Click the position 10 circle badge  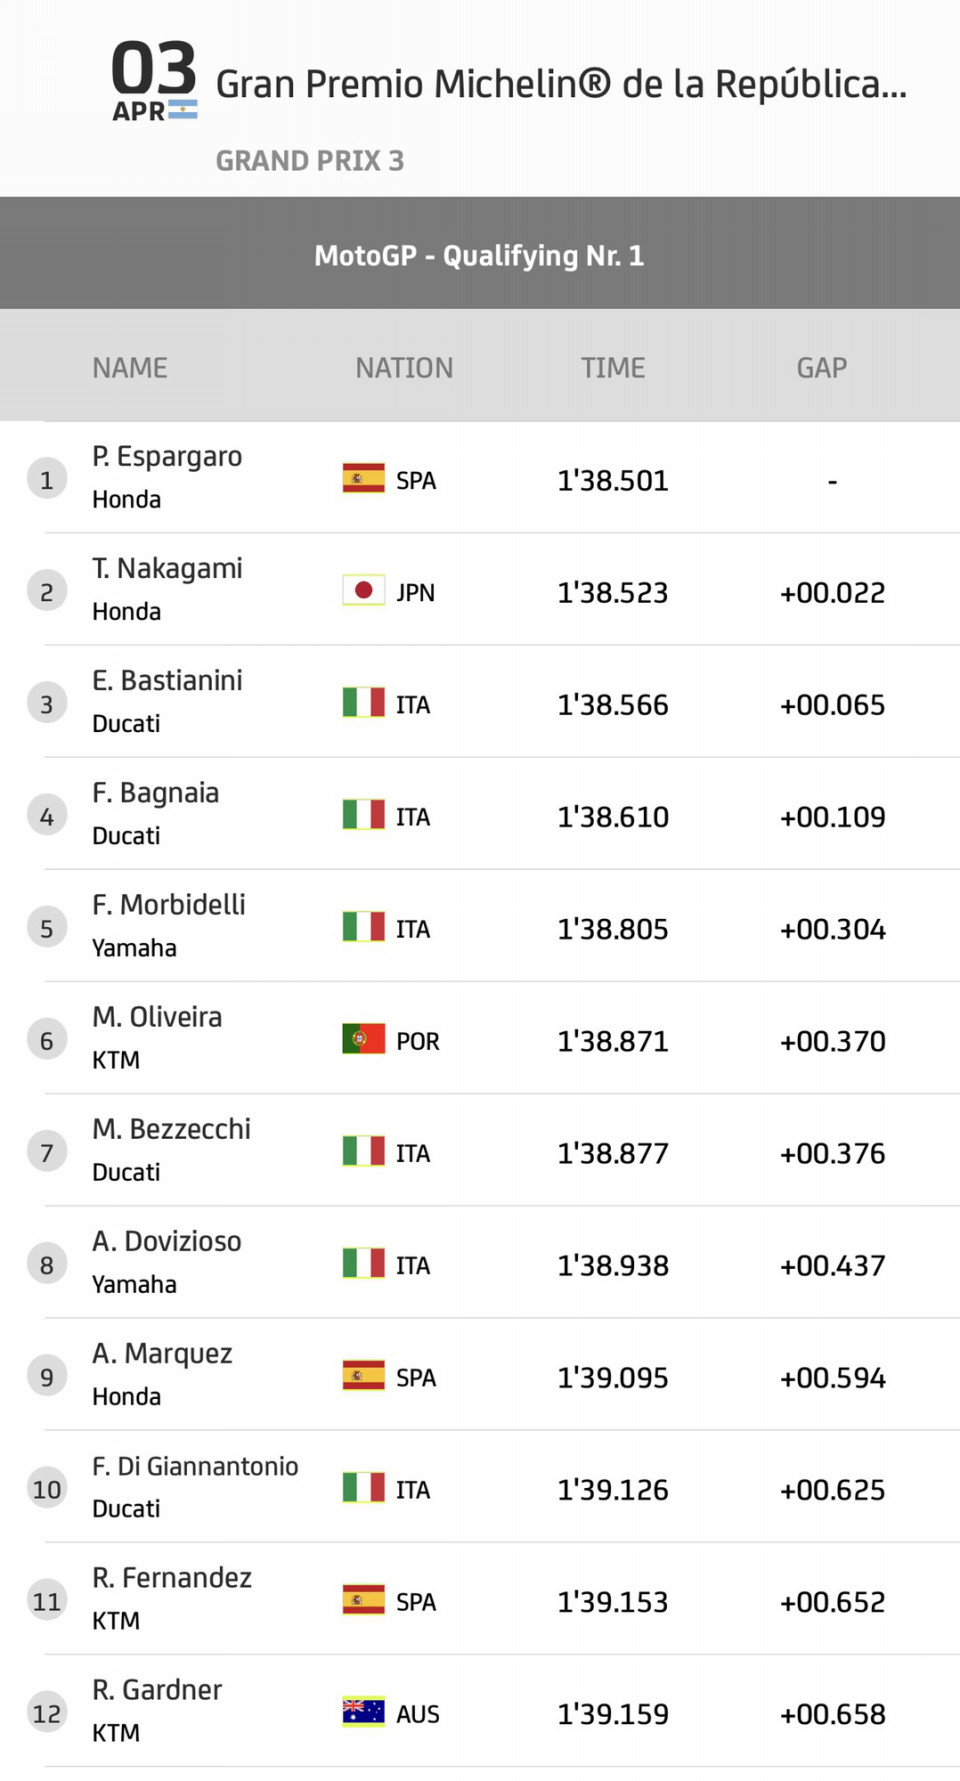[x=46, y=1489]
